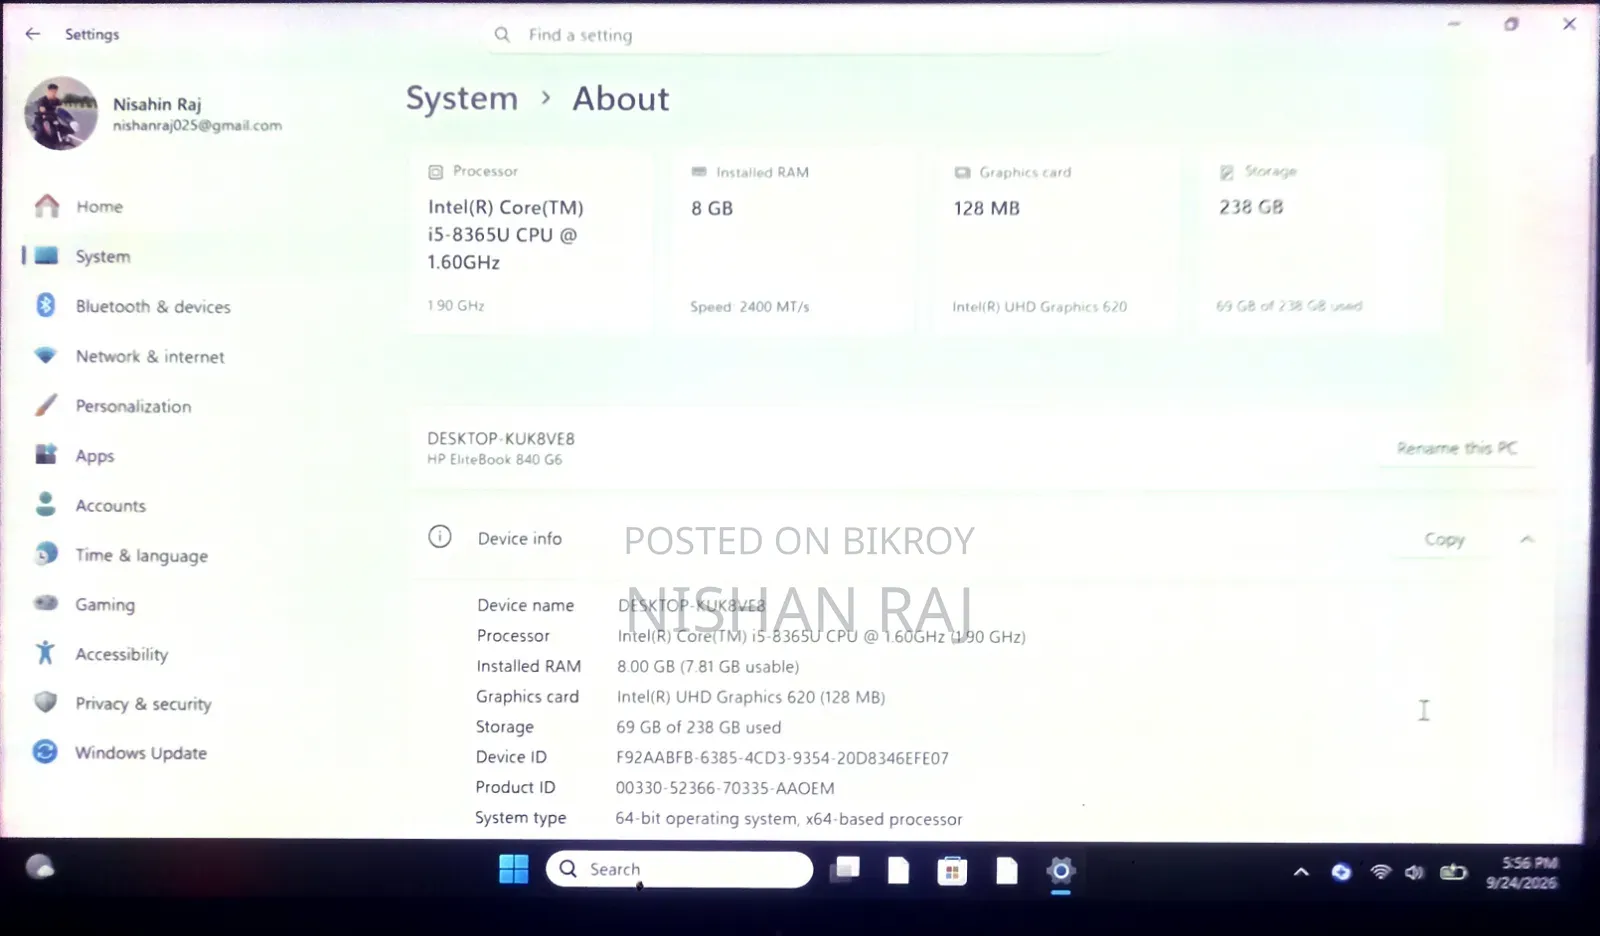This screenshot has width=1600, height=936.
Task: Click the "Device name" row label
Action: click(x=526, y=605)
